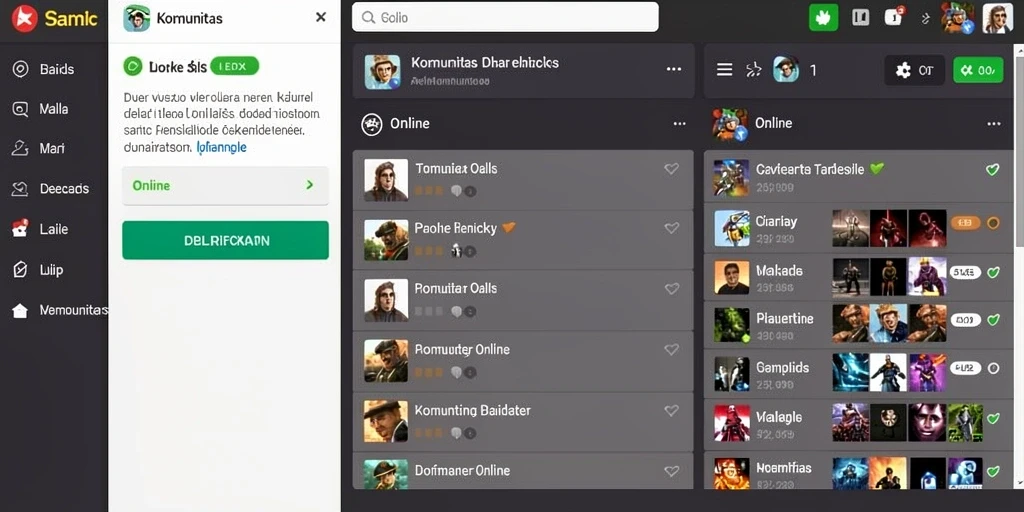Open Malagle red game icon
This screenshot has width=1024, height=512.
coord(731,423)
